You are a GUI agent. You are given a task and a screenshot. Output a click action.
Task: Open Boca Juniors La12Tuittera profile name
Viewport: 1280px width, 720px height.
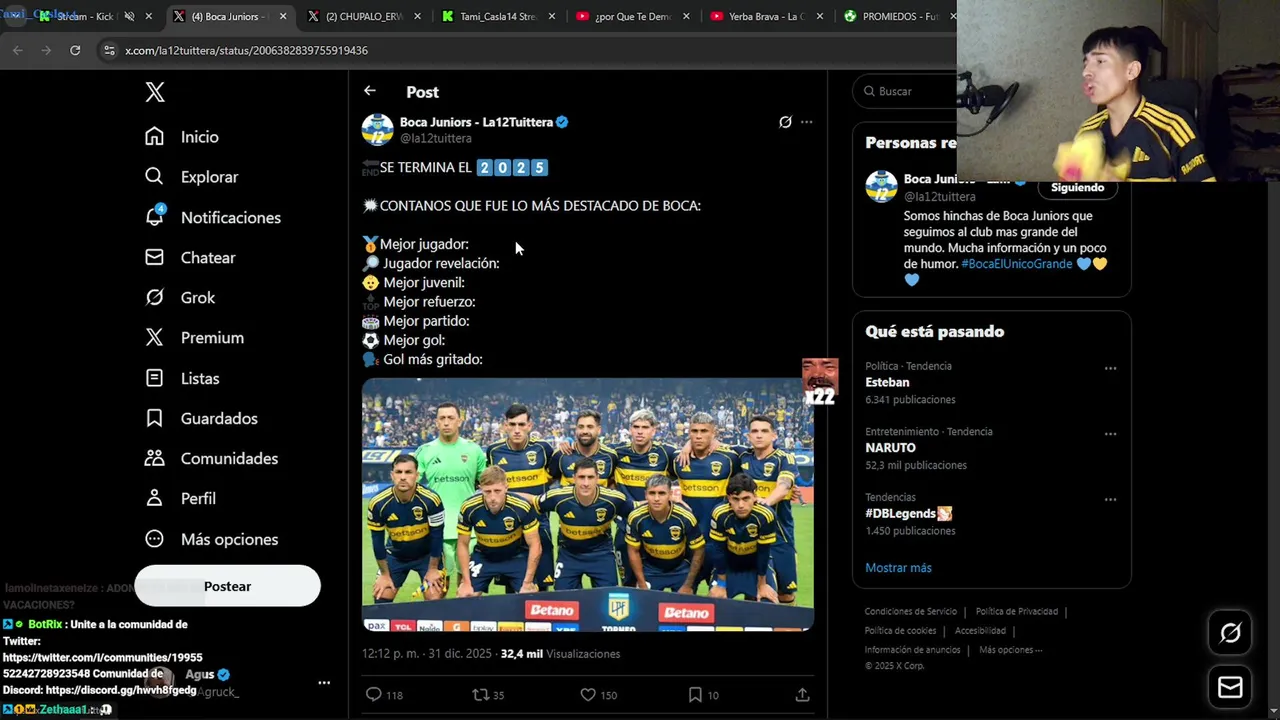[x=476, y=122]
